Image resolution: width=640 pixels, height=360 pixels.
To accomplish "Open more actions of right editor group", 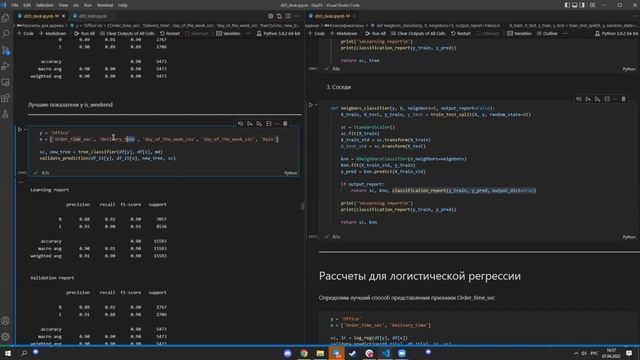I will click(x=636, y=16).
